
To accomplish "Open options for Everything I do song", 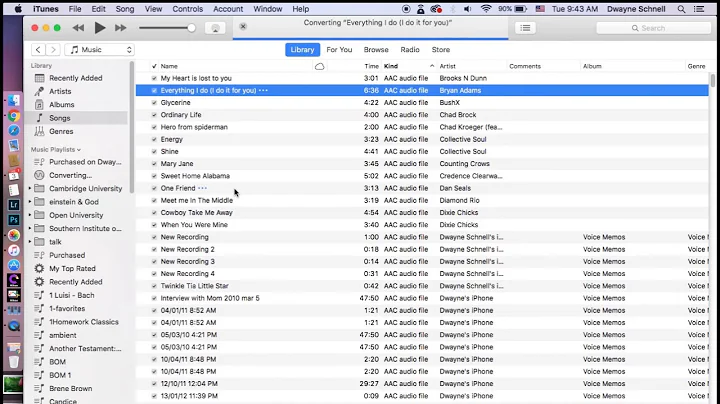I will click(264, 90).
